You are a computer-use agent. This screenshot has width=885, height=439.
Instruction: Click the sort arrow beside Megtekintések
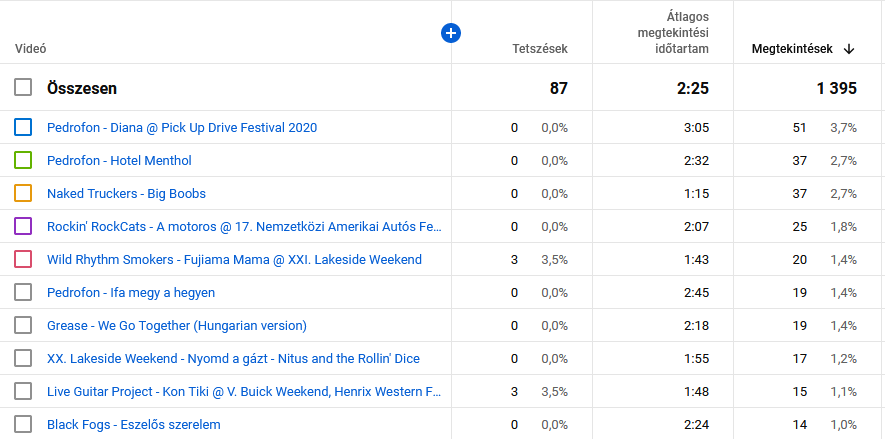[x=849, y=49]
